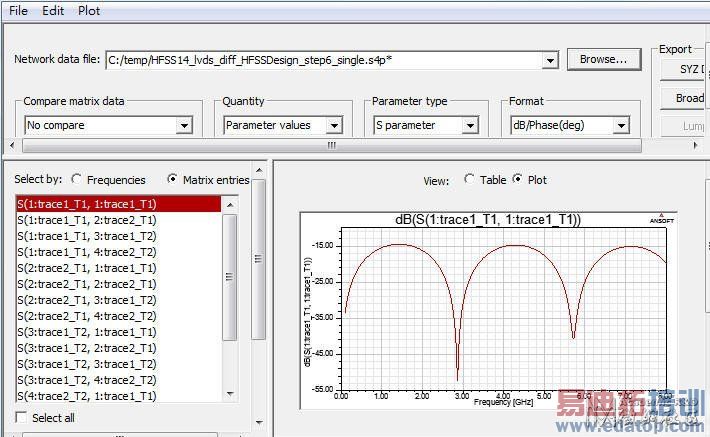Select S(4:trace2_T2, 1:trace1_T1) entry

pyautogui.click(x=119, y=396)
